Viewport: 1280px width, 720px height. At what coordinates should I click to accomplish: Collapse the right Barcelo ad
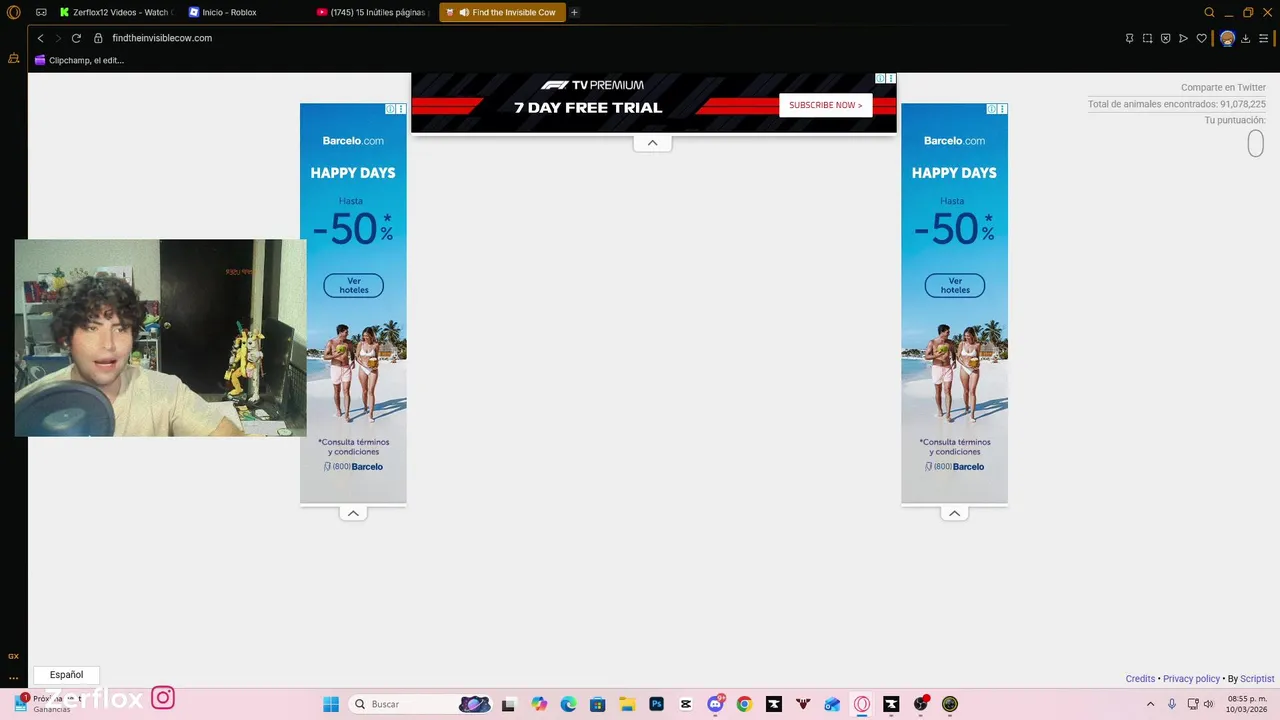point(954,513)
